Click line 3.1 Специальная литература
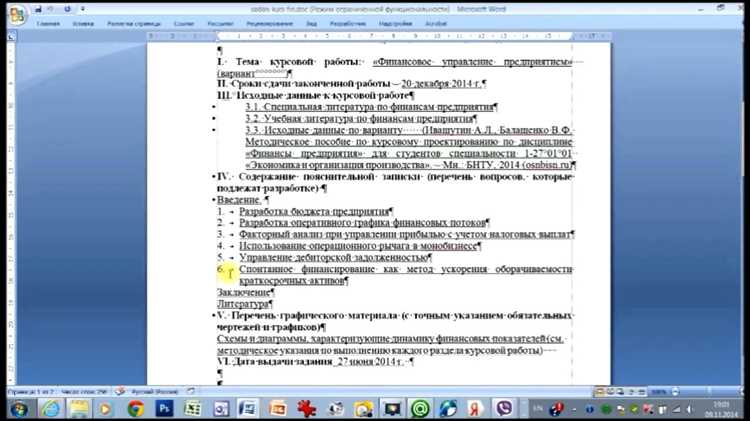This screenshot has height=421, width=750. (x=369, y=107)
